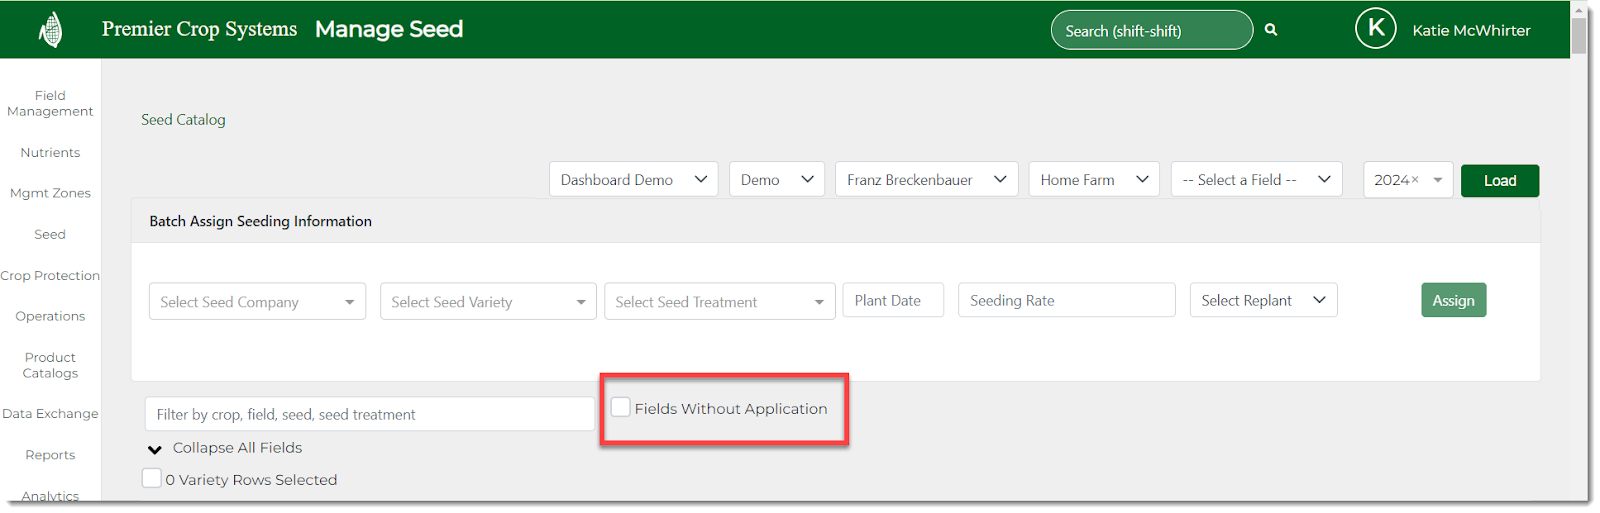Clear the 2024 year selection (x)

[x=1415, y=180]
